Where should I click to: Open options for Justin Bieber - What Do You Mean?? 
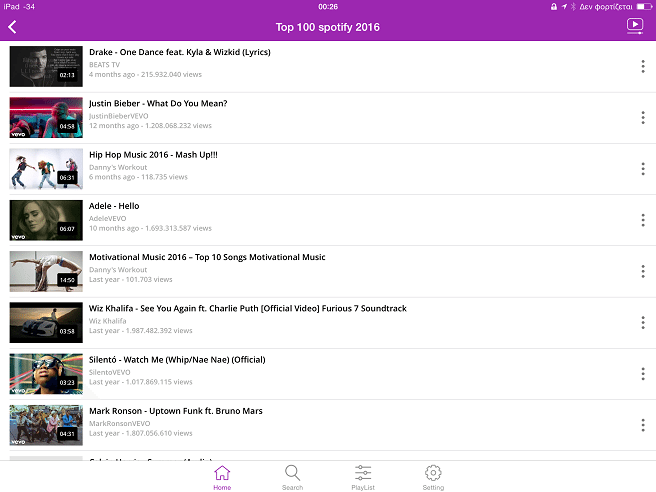click(x=643, y=118)
